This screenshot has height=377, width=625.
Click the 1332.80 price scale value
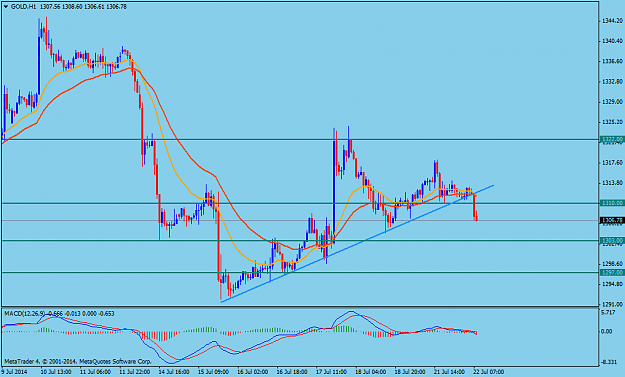coord(613,82)
